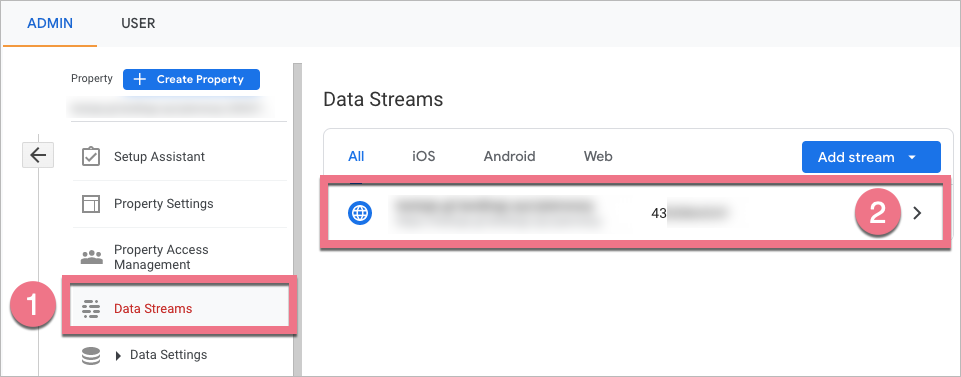Click the Property Access Management people icon
Screen dimensions: 961x377
coord(91,257)
